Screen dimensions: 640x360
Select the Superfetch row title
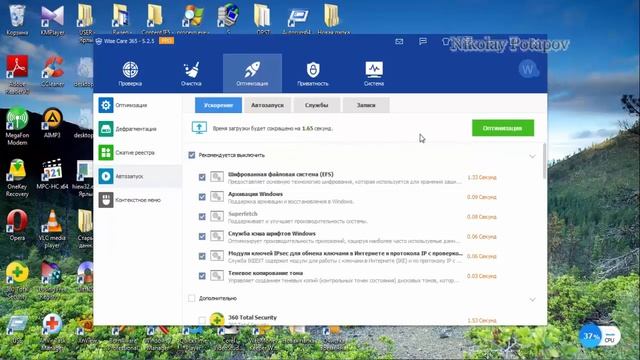tap(242, 214)
